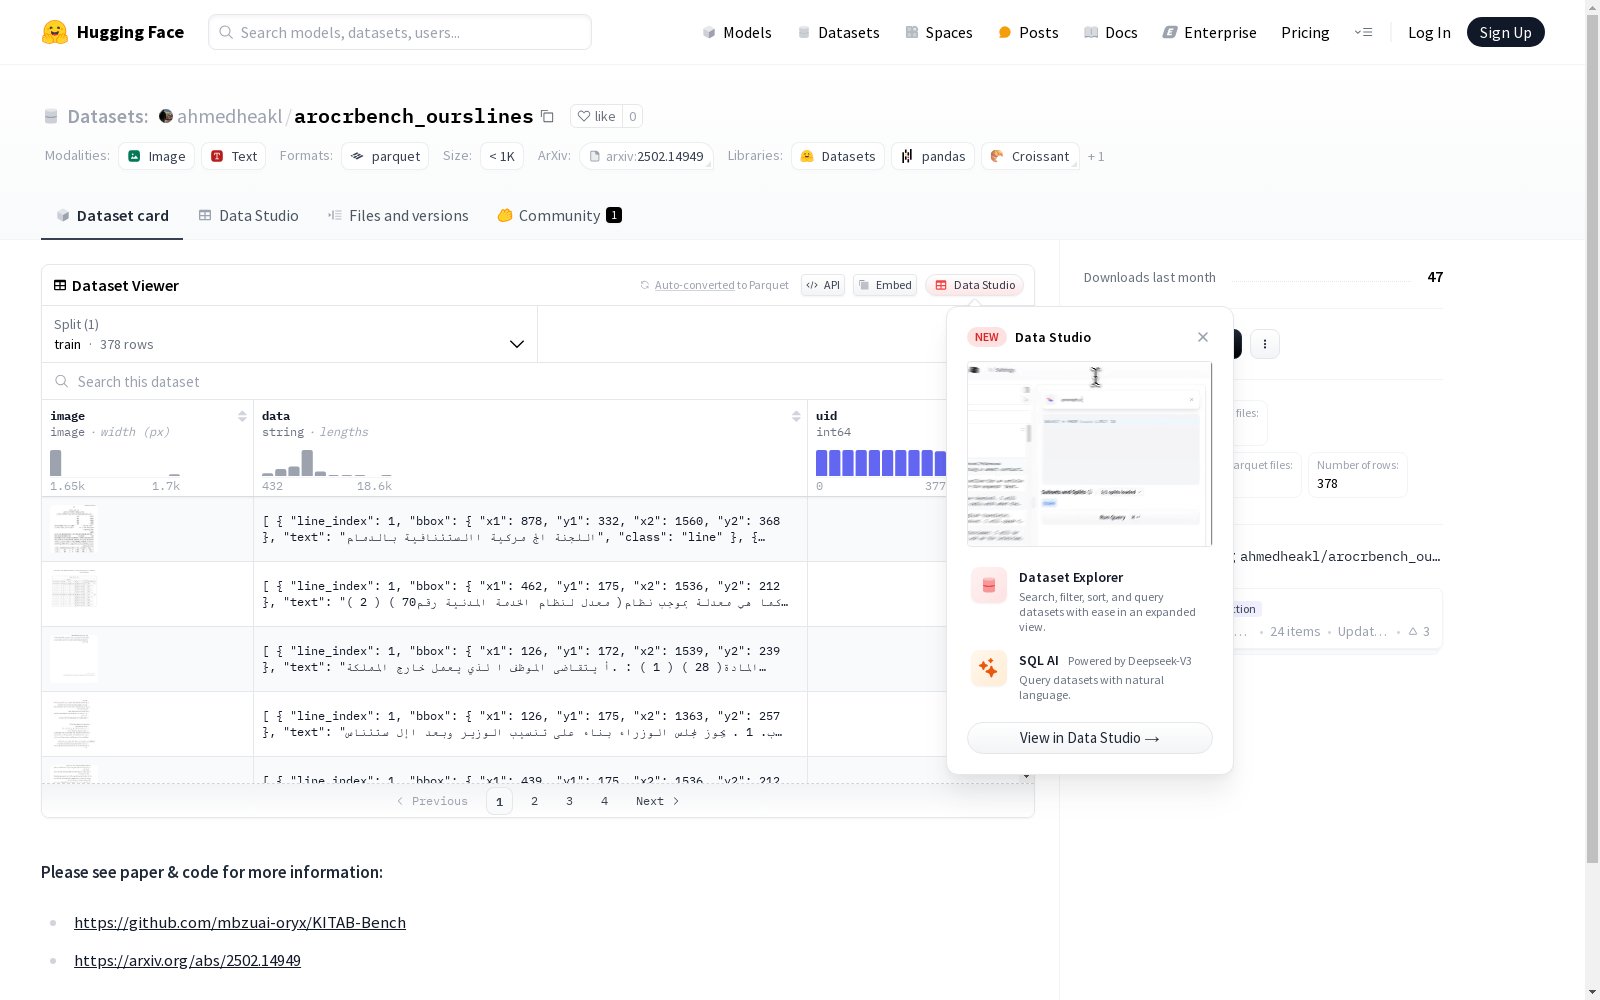Open first row image thumbnail
This screenshot has height=1000, width=1600.
pyautogui.click(x=74, y=529)
